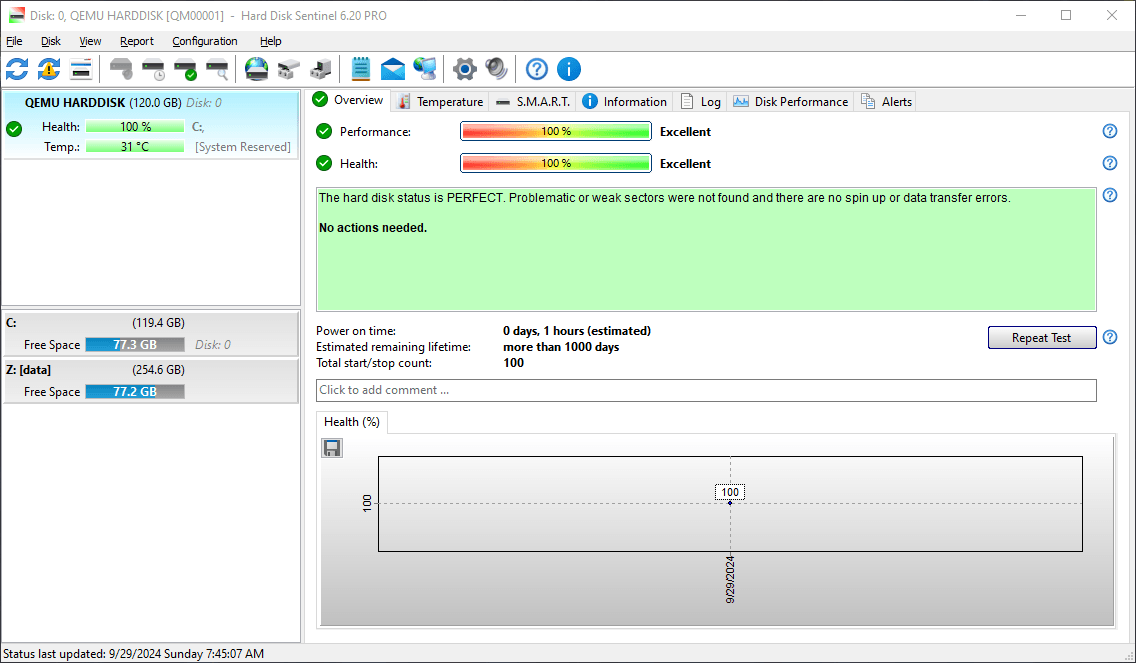
Task: Save the health graph with floppy icon
Action: pyautogui.click(x=332, y=448)
